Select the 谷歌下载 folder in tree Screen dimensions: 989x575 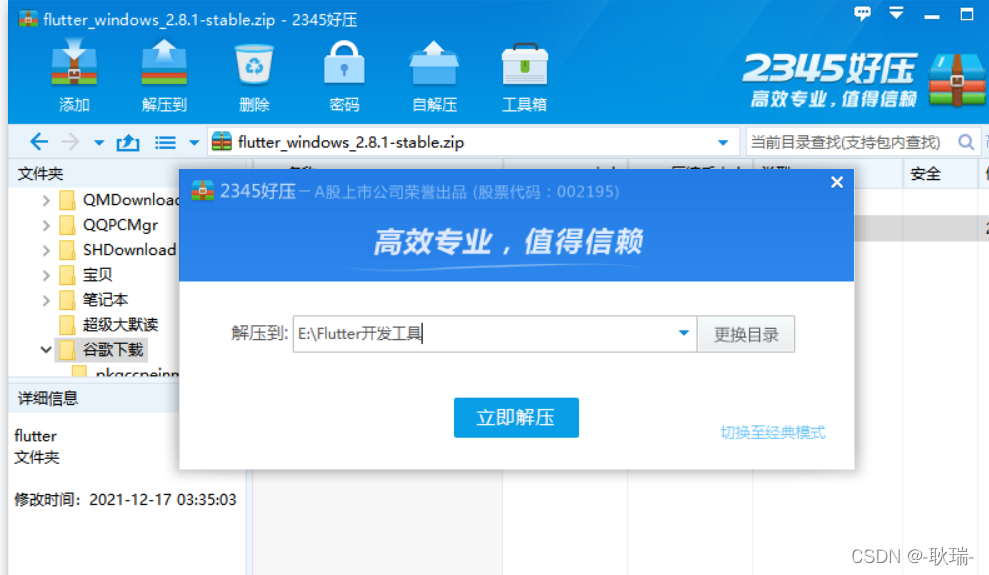102,349
